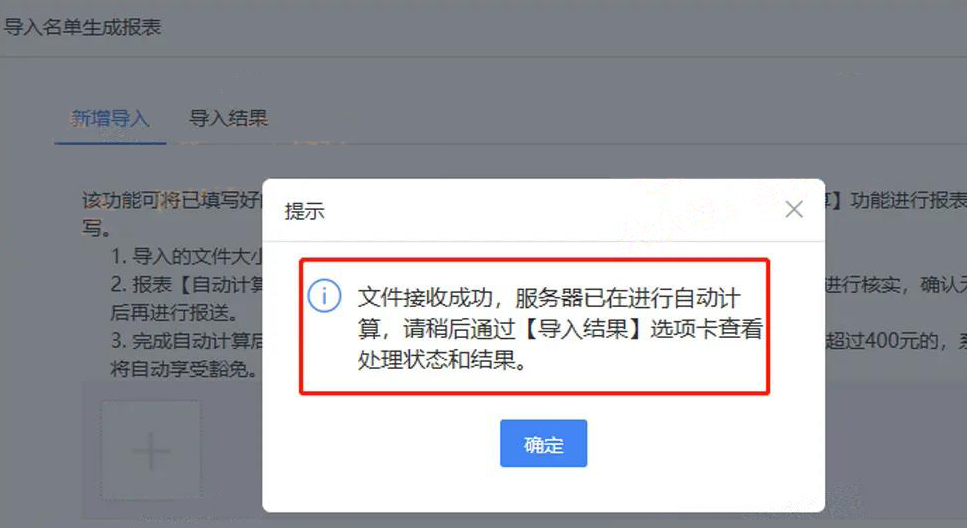Close the 提示 dialog with the X icon
This screenshot has height=528, width=967.
[794, 210]
